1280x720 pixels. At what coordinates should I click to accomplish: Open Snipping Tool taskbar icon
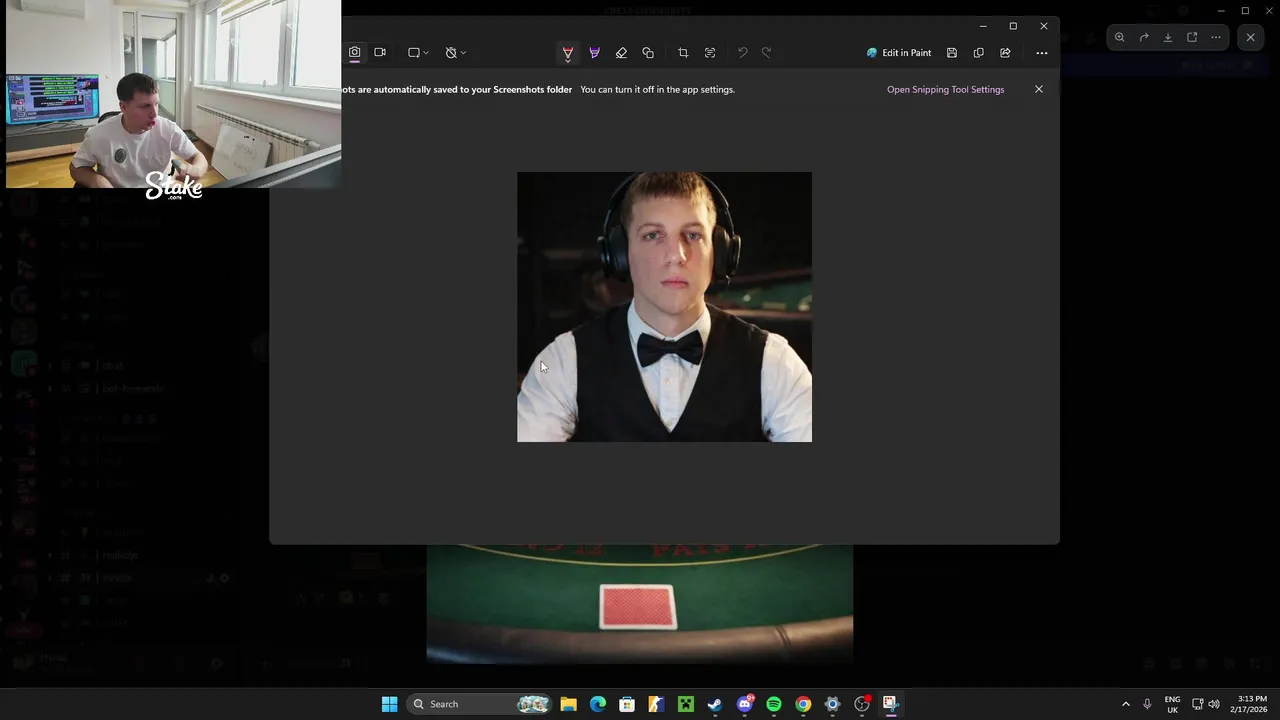pos(890,704)
